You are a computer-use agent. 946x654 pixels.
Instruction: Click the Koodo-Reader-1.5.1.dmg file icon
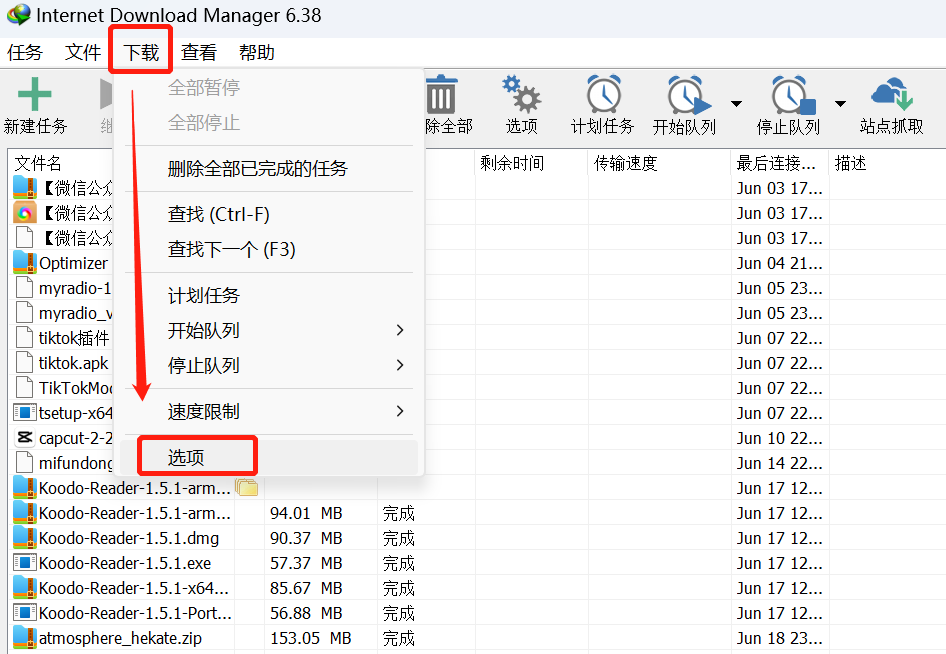click(x=25, y=537)
